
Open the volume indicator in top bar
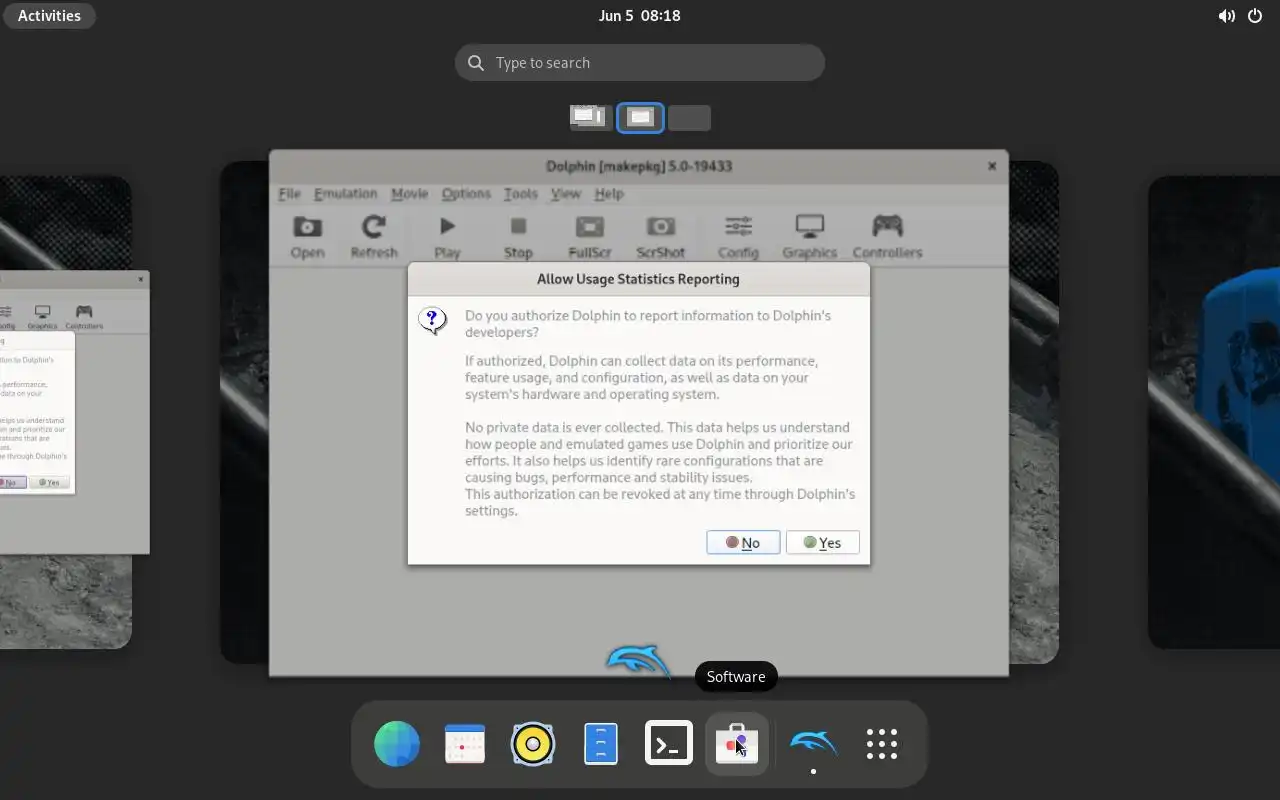[1226, 15]
